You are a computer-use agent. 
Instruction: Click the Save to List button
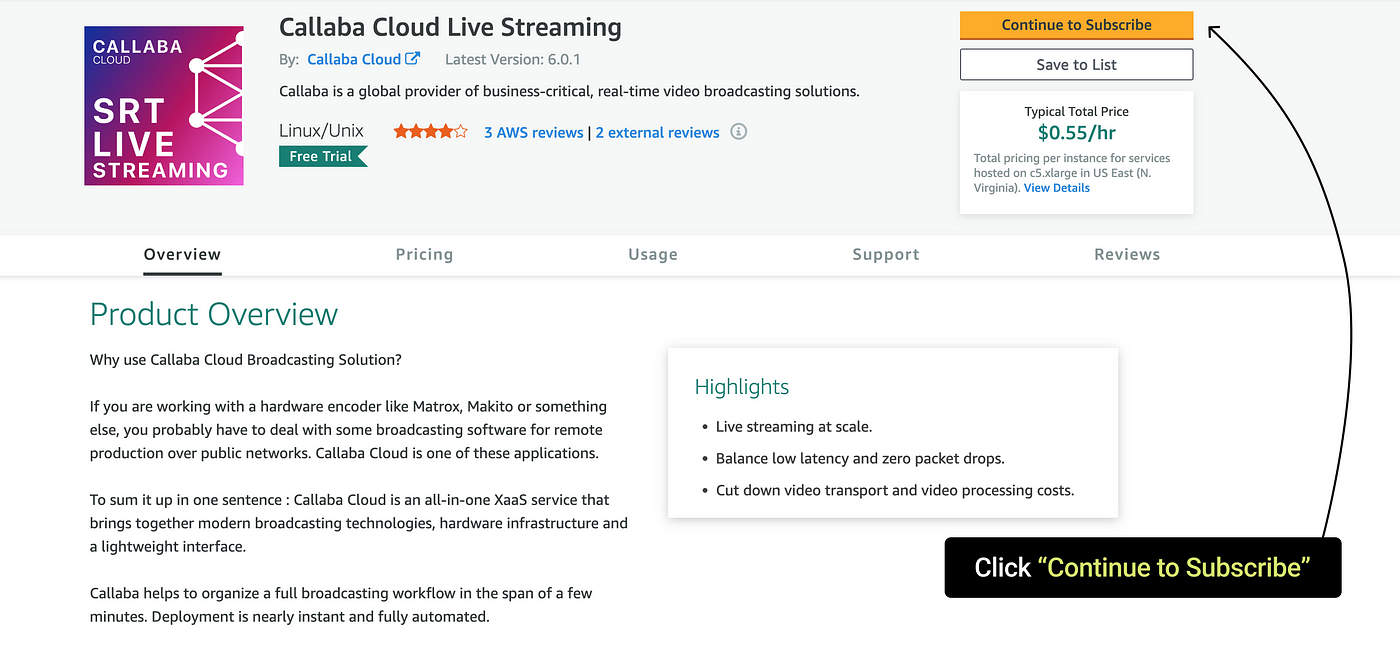click(1076, 64)
